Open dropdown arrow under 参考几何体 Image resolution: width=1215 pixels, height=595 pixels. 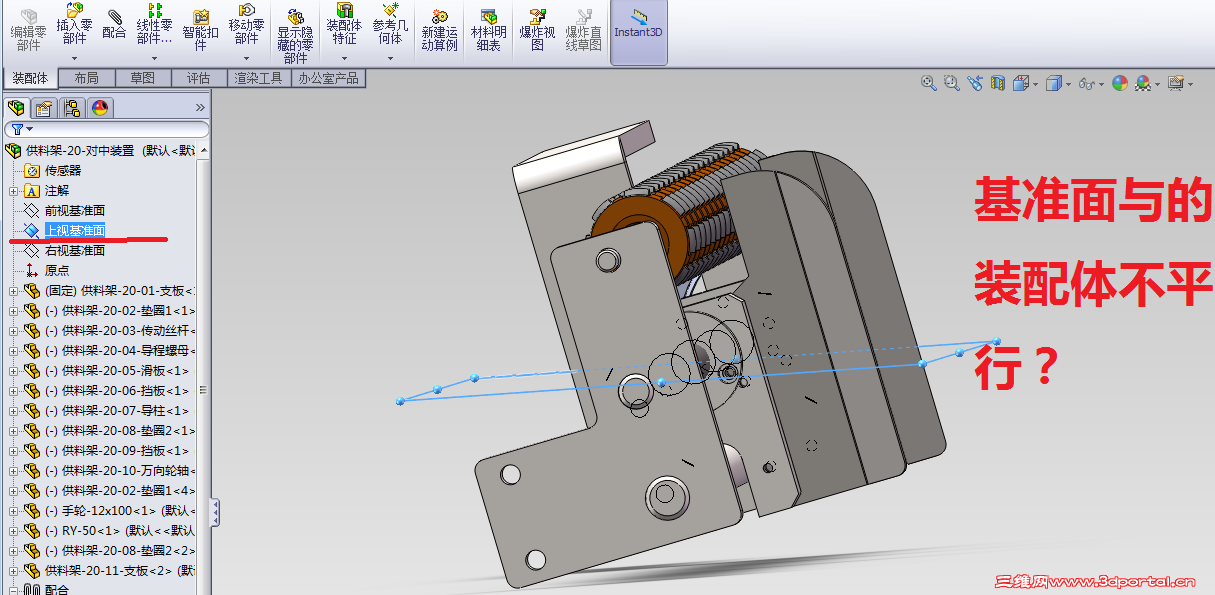click(390, 59)
